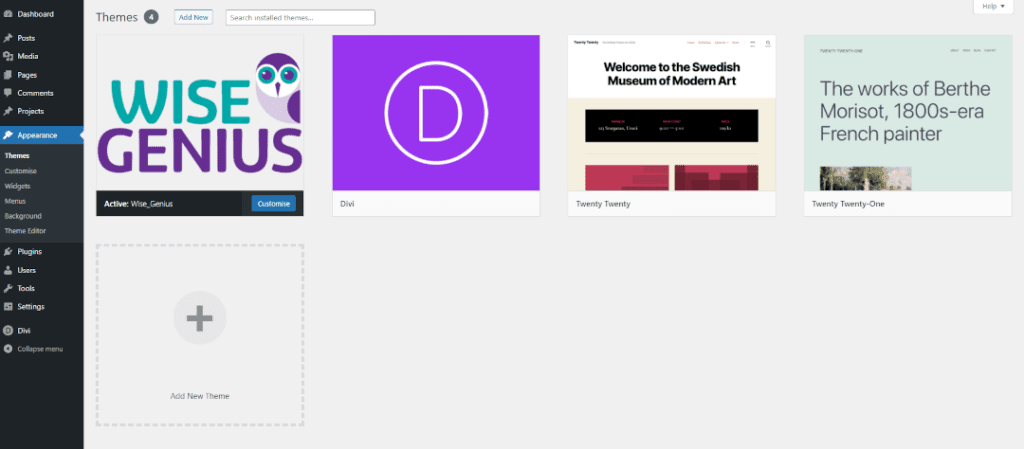Click the Settings sliders icon

(8, 307)
